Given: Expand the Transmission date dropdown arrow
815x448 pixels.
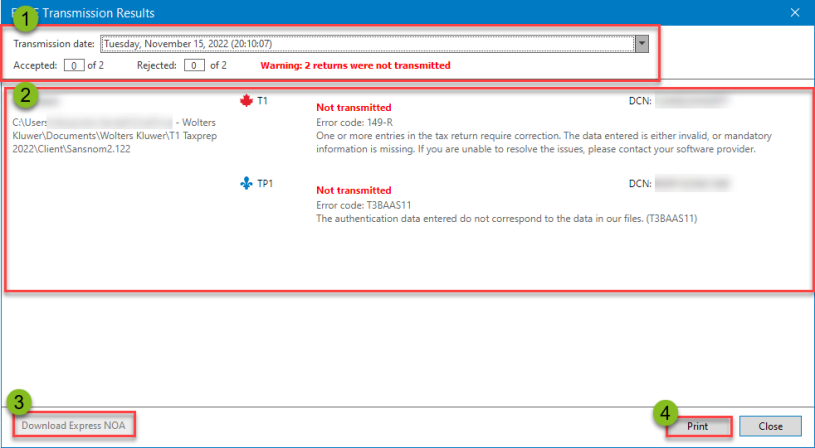Looking at the screenshot, I should [x=642, y=44].
